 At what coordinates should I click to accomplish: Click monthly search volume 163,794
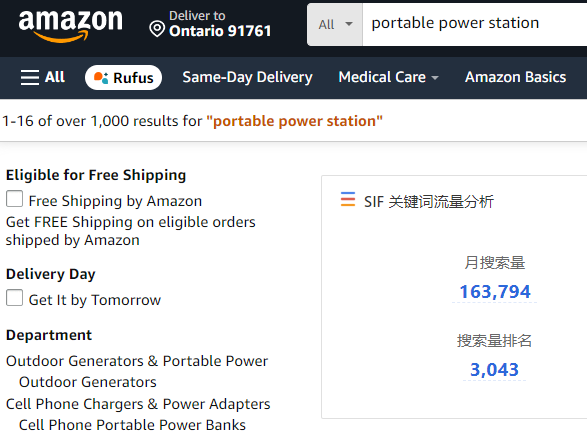(495, 292)
